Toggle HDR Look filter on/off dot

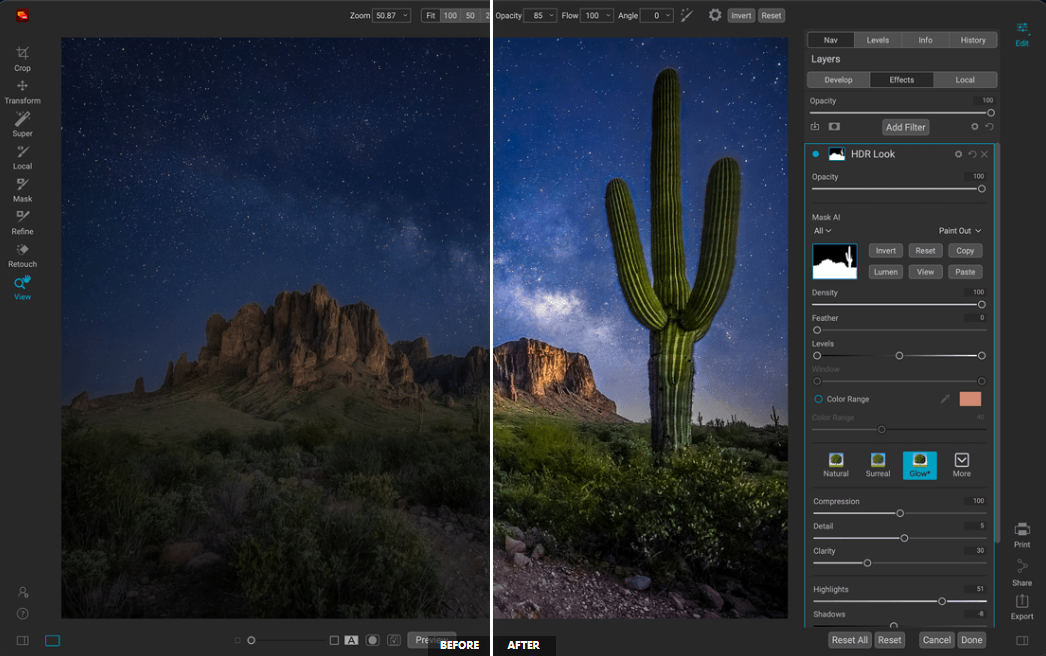(x=816, y=154)
